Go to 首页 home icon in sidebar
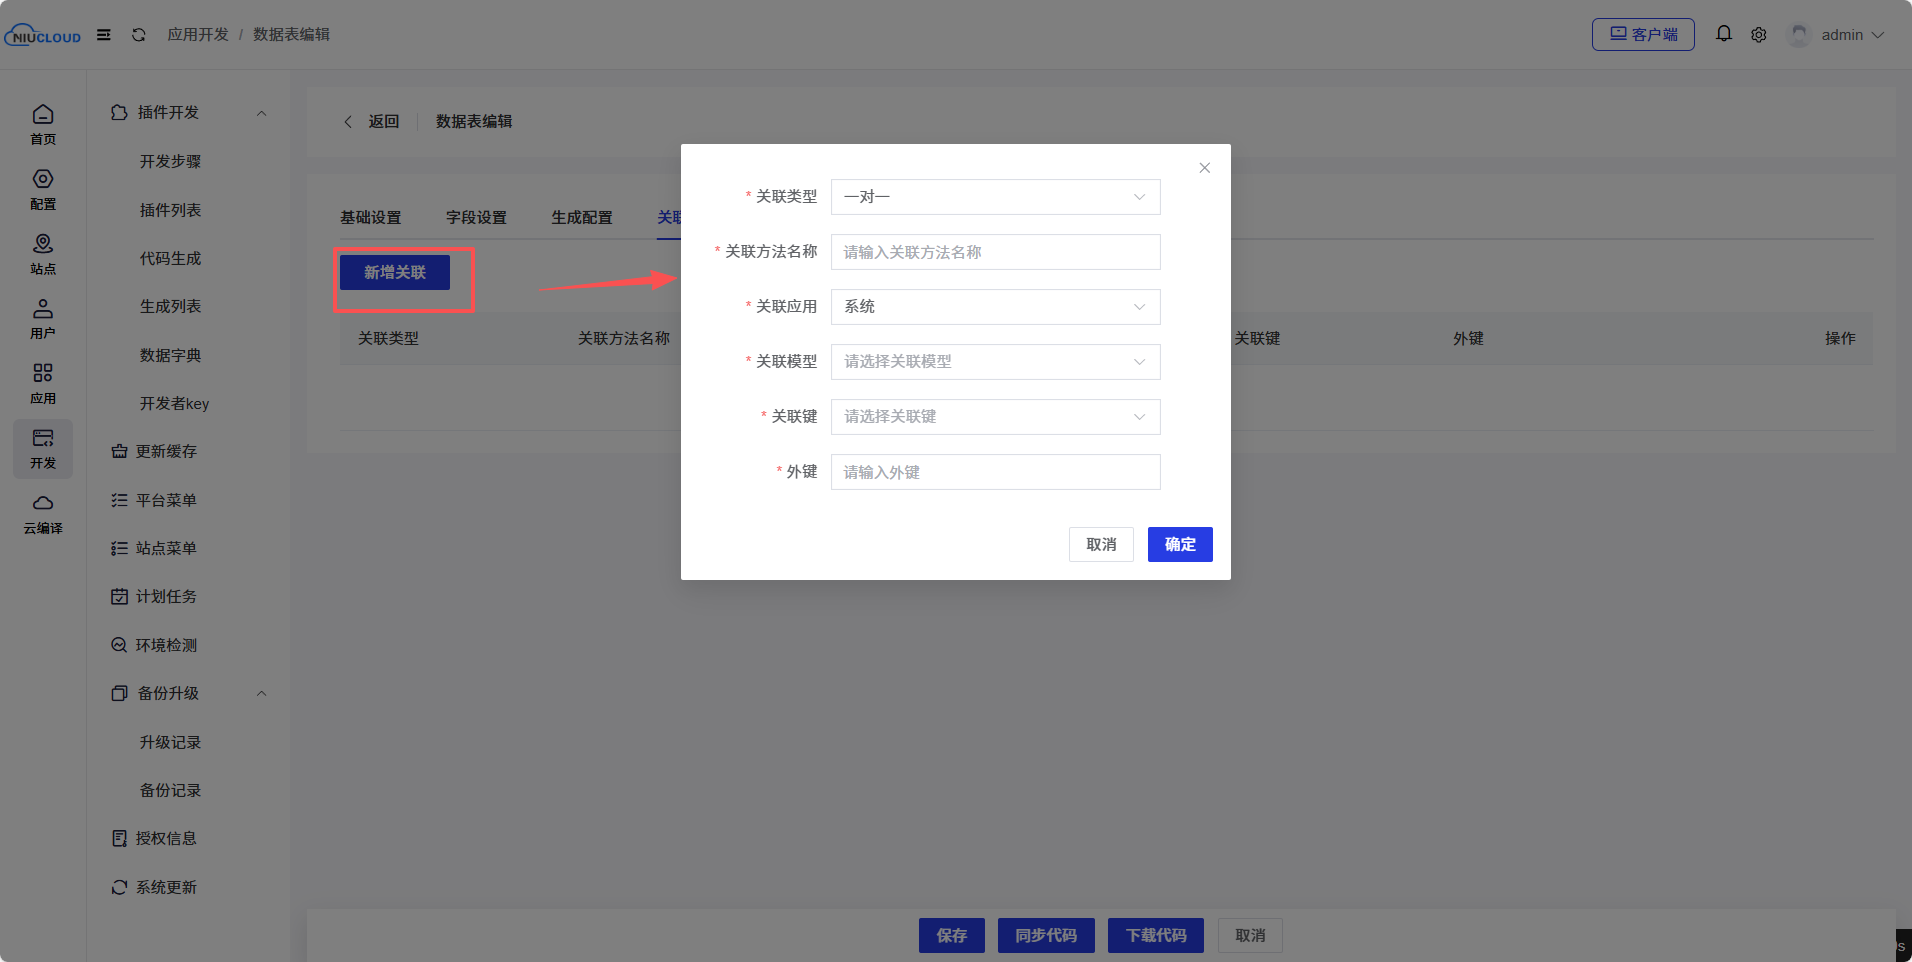Screen dimensions: 1912x962 (x=43, y=124)
